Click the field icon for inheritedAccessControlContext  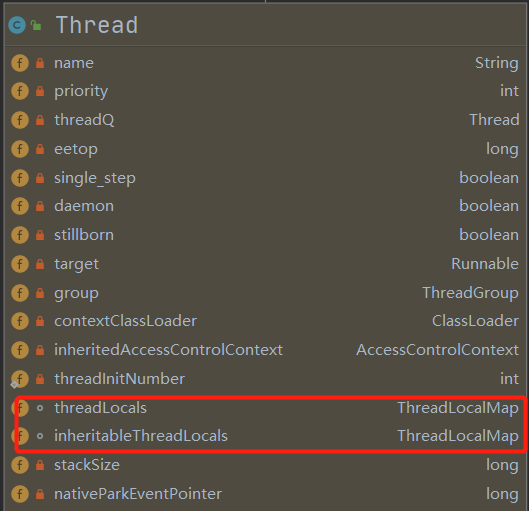click(20, 350)
